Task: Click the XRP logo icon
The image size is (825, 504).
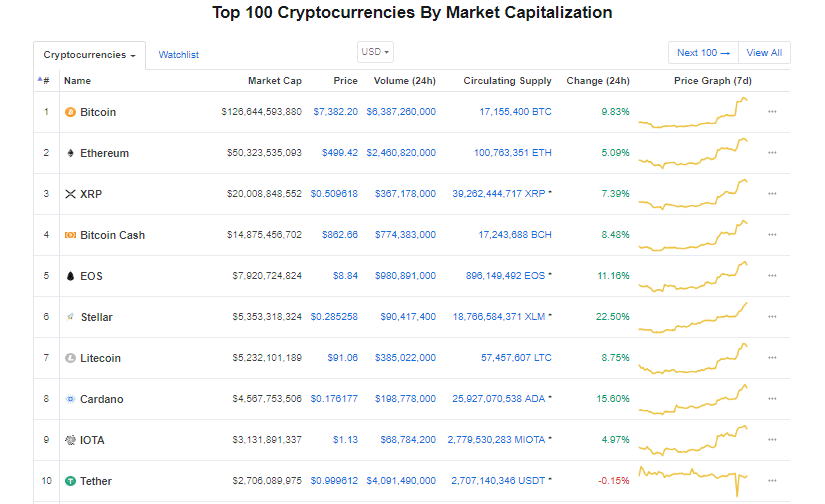Action: pyautogui.click(x=70, y=194)
